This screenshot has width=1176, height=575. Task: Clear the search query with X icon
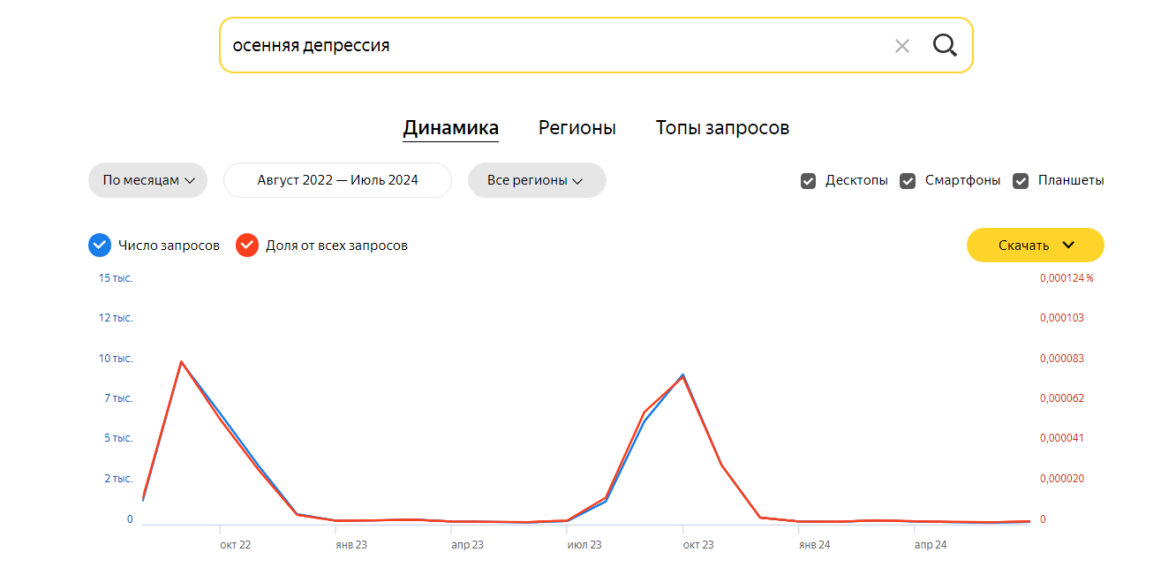(x=902, y=46)
